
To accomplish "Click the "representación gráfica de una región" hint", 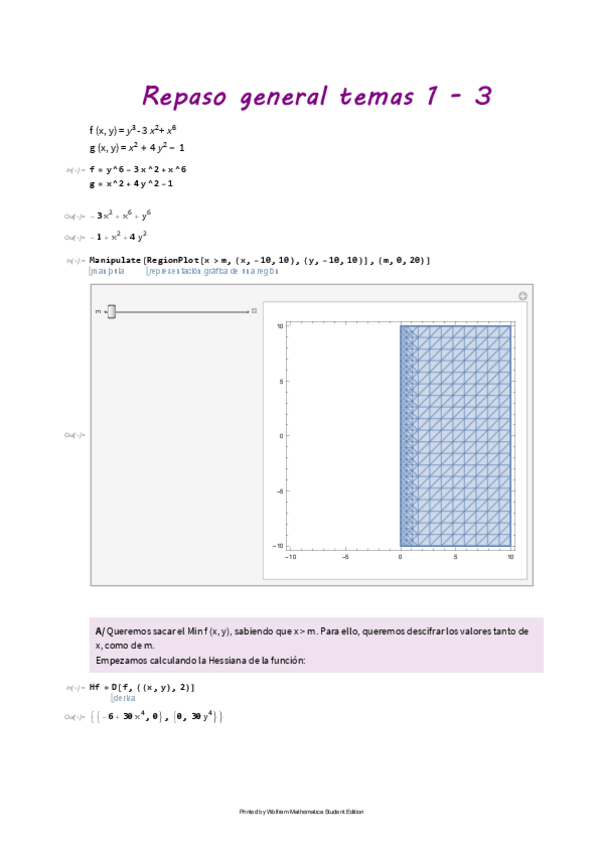I will click(211, 270).
